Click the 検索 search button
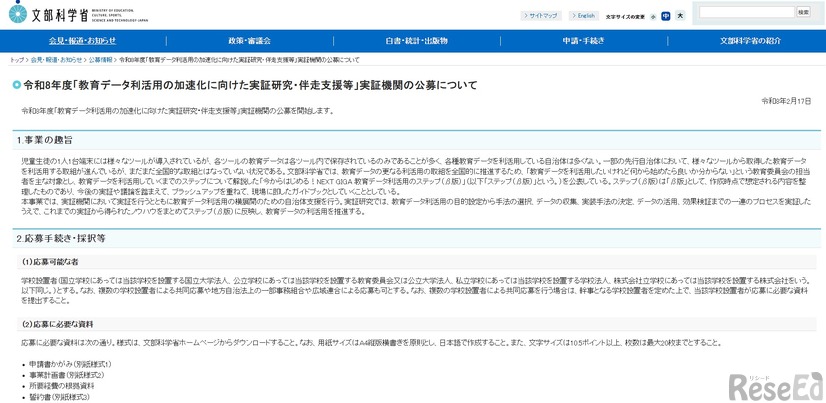Screen dimensions: 826x403 [803, 12]
